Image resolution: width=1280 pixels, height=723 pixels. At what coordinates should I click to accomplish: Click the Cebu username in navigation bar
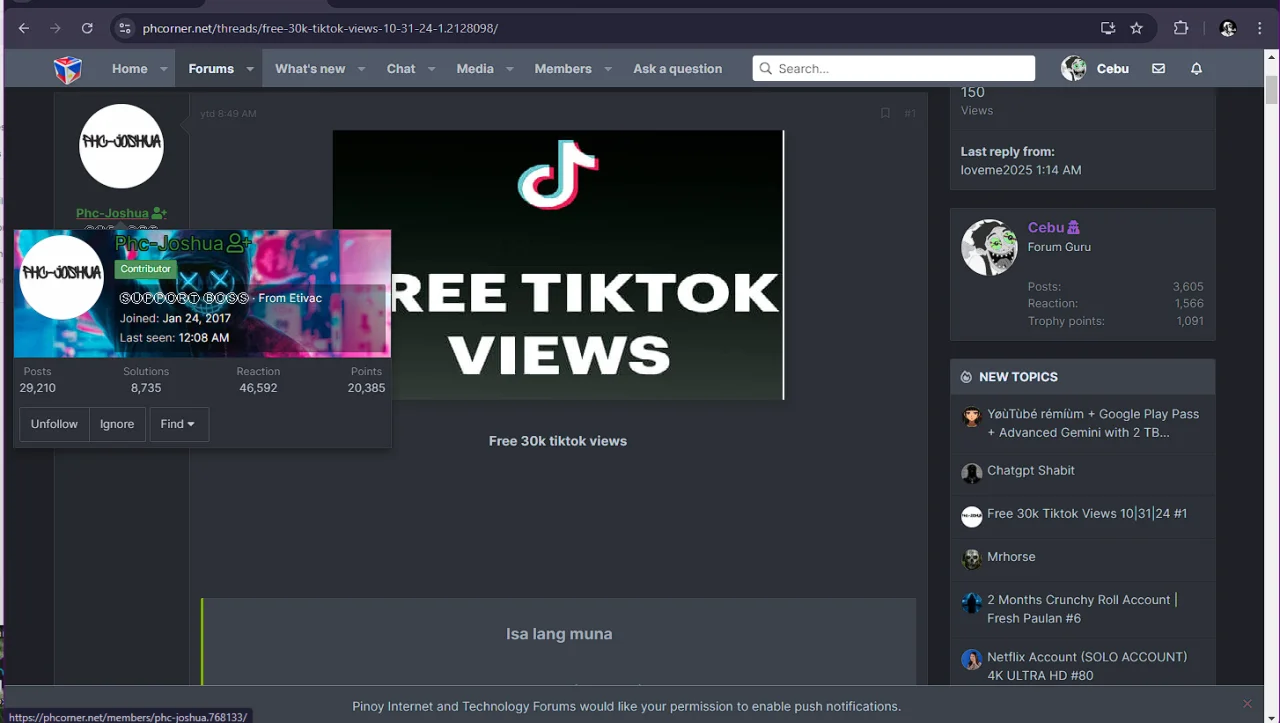point(1112,69)
